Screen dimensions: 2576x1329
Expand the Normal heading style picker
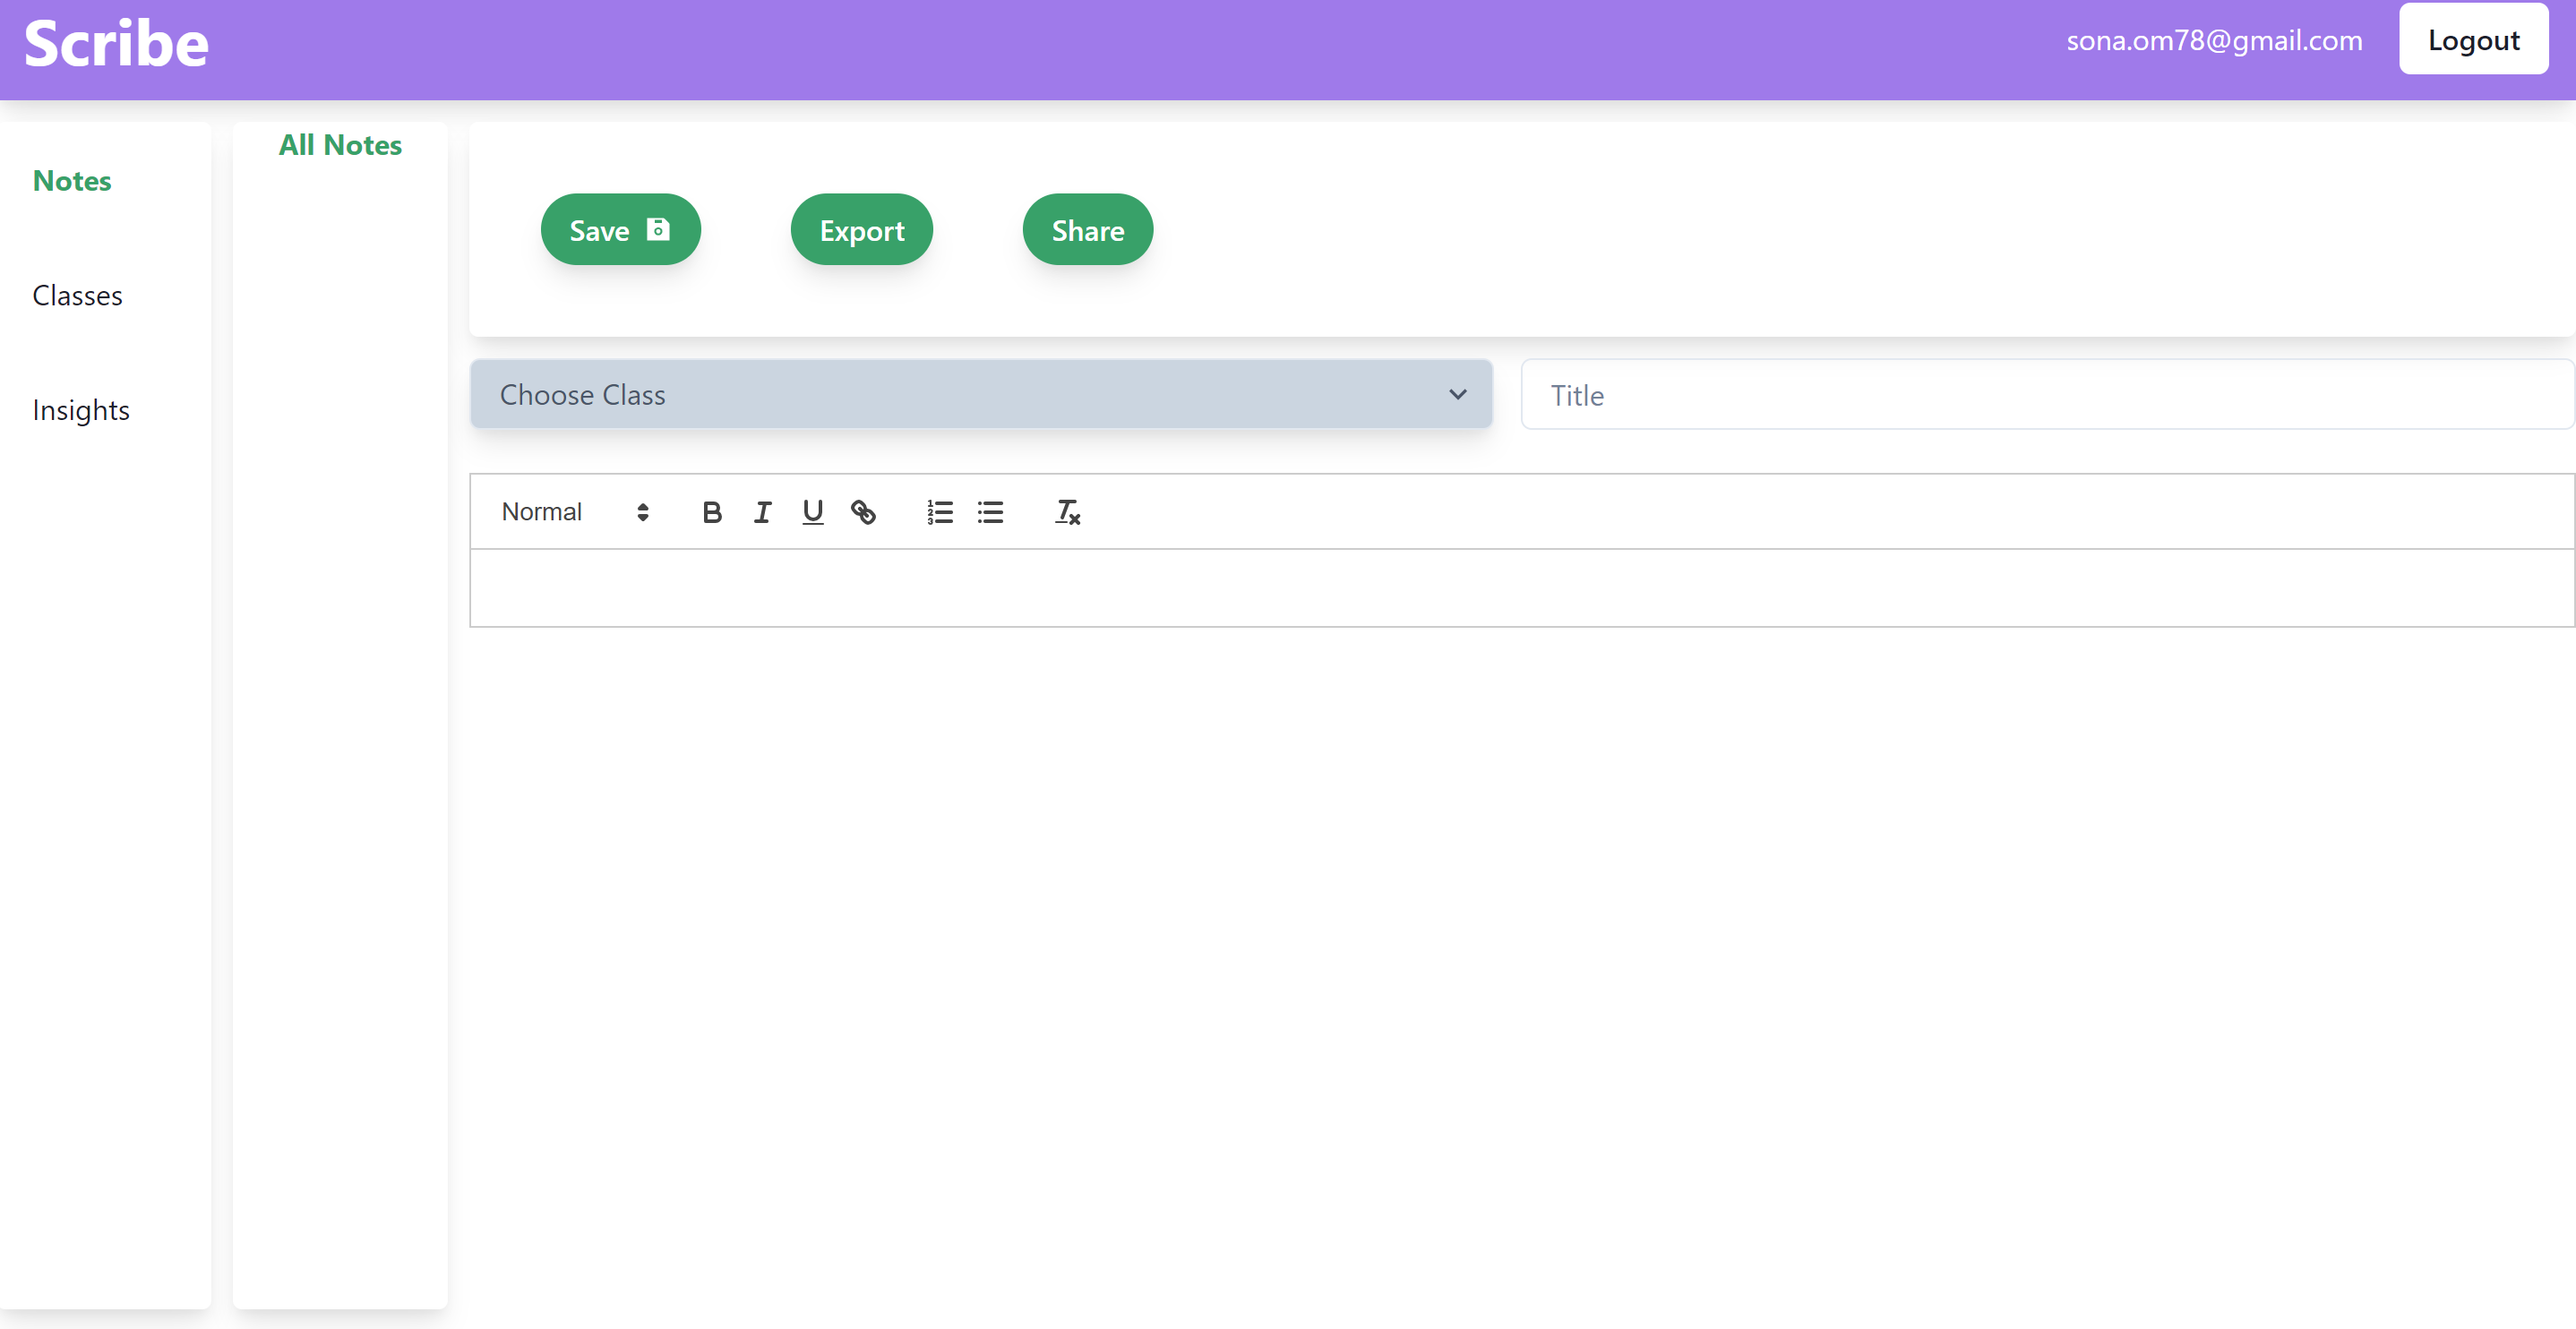coord(575,512)
